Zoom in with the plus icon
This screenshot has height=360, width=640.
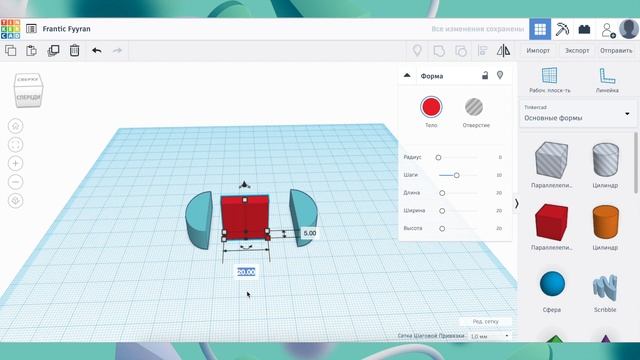pyautogui.click(x=16, y=163)
